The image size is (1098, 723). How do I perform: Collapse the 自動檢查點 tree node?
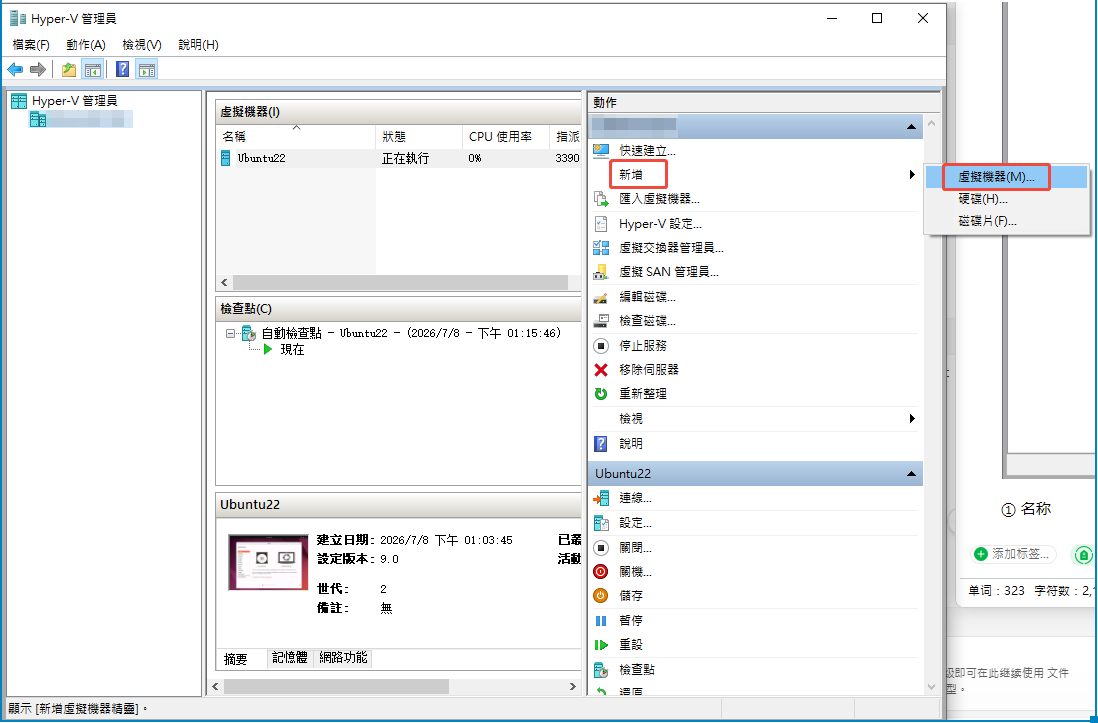tap(230, 333)
